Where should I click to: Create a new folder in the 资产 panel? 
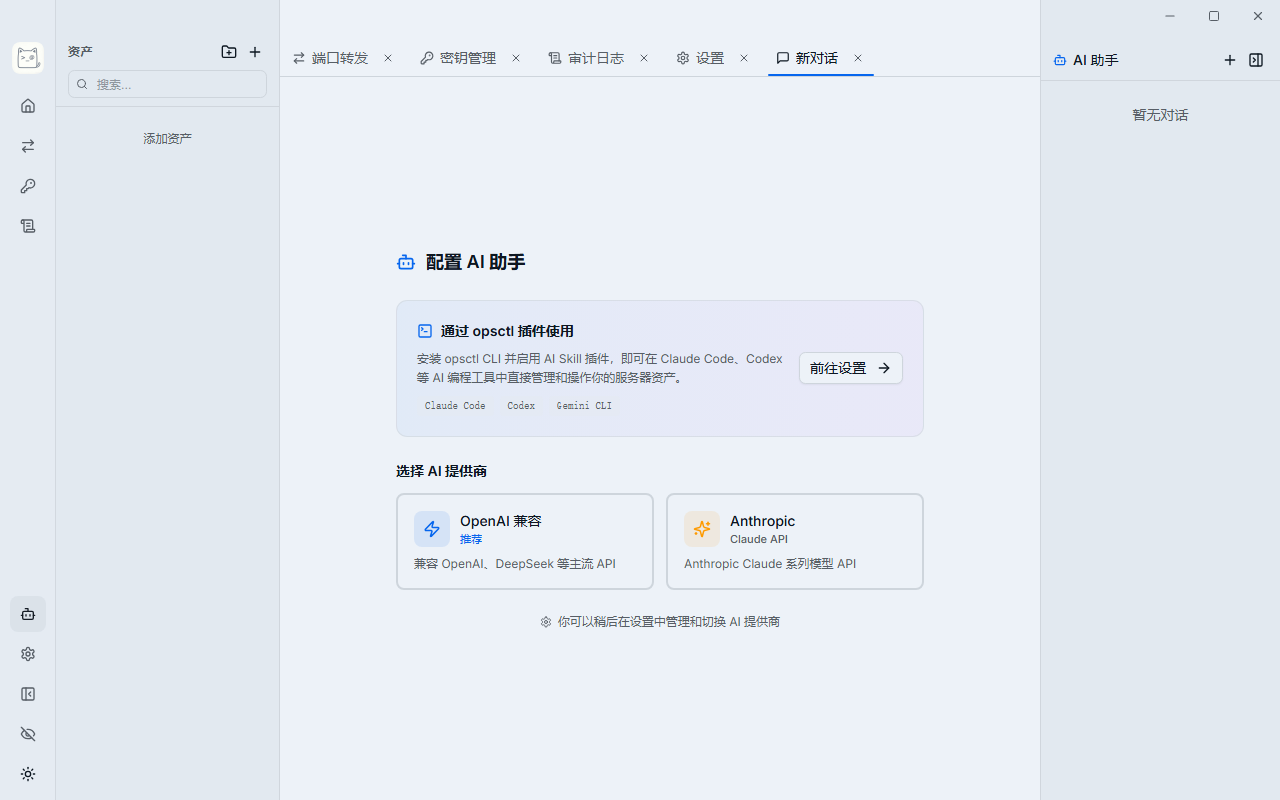tap(229, 52)
